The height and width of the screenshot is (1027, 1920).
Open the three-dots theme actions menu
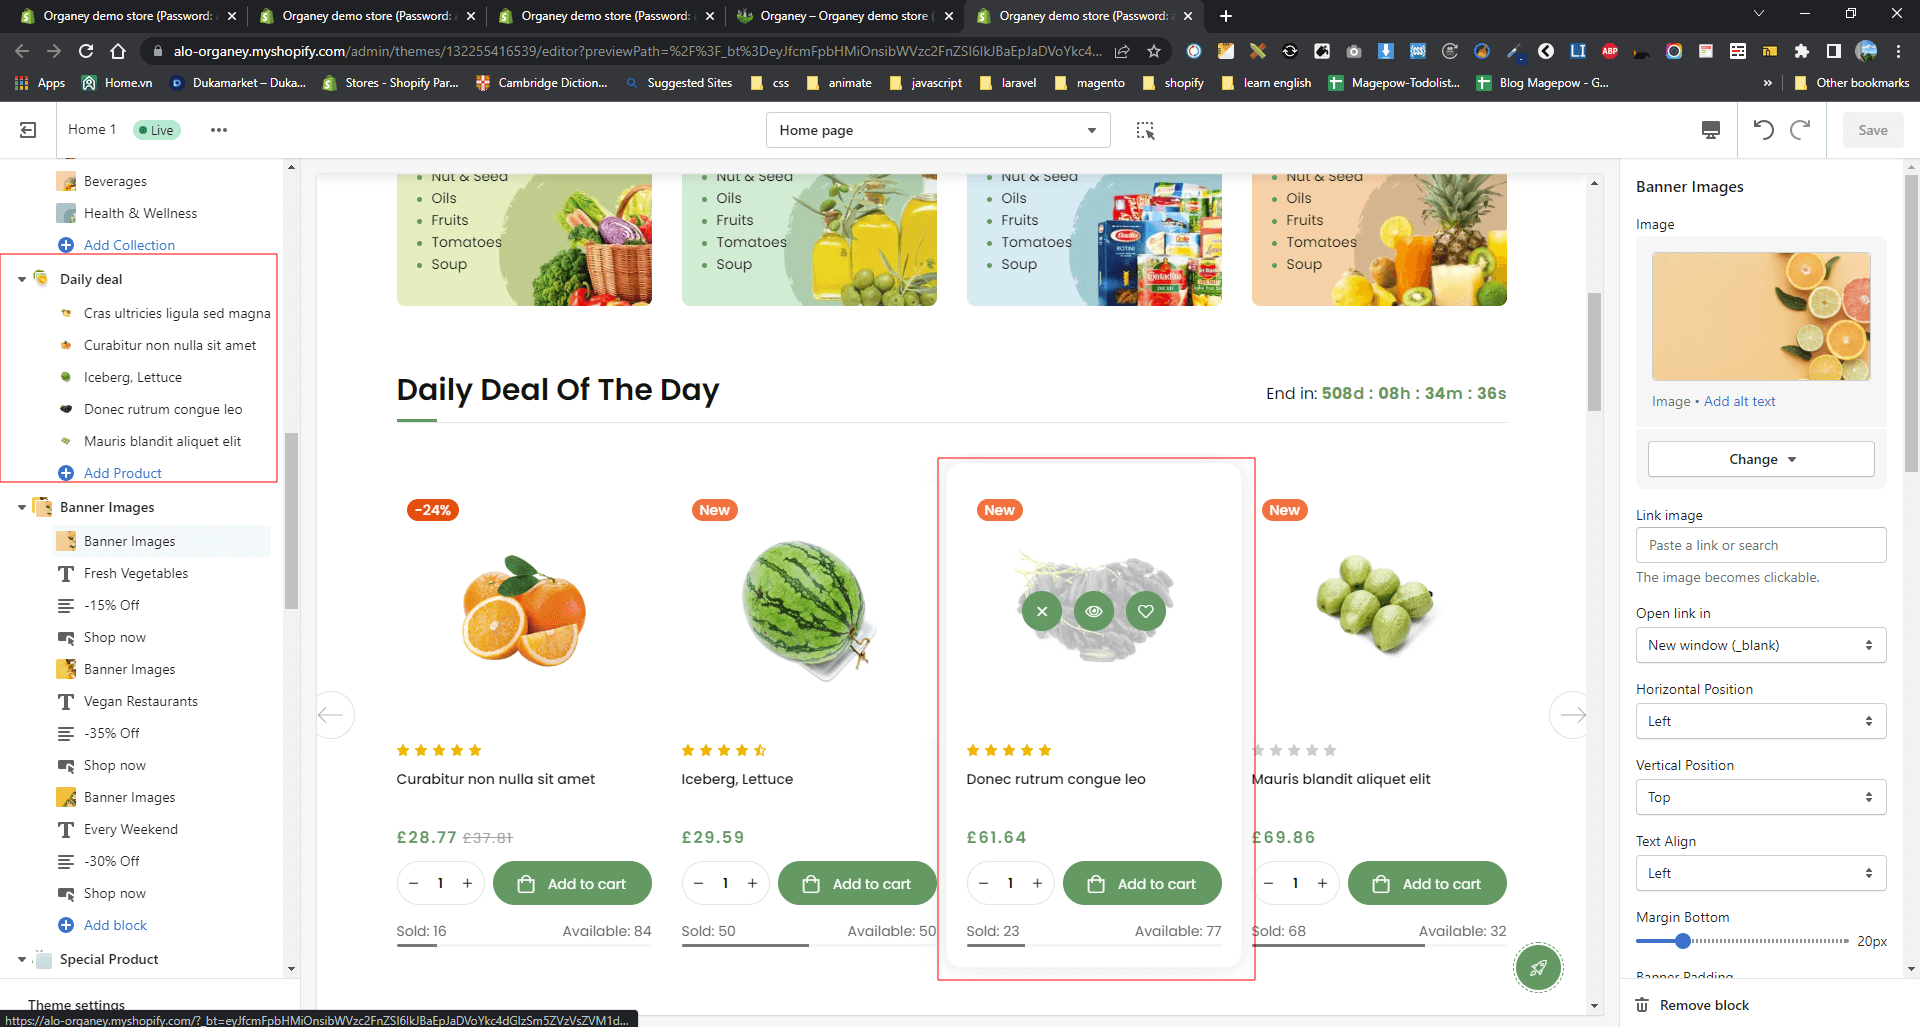(x=219, y=130)
